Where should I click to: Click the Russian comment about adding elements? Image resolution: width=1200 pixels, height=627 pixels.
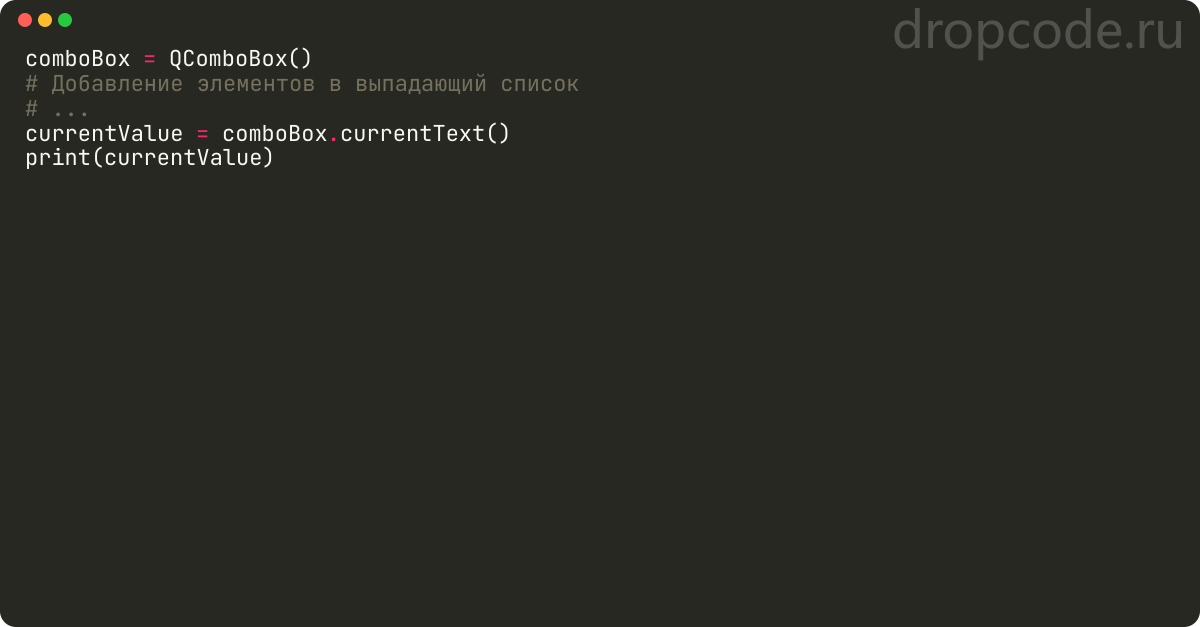(x=302, y=84)
